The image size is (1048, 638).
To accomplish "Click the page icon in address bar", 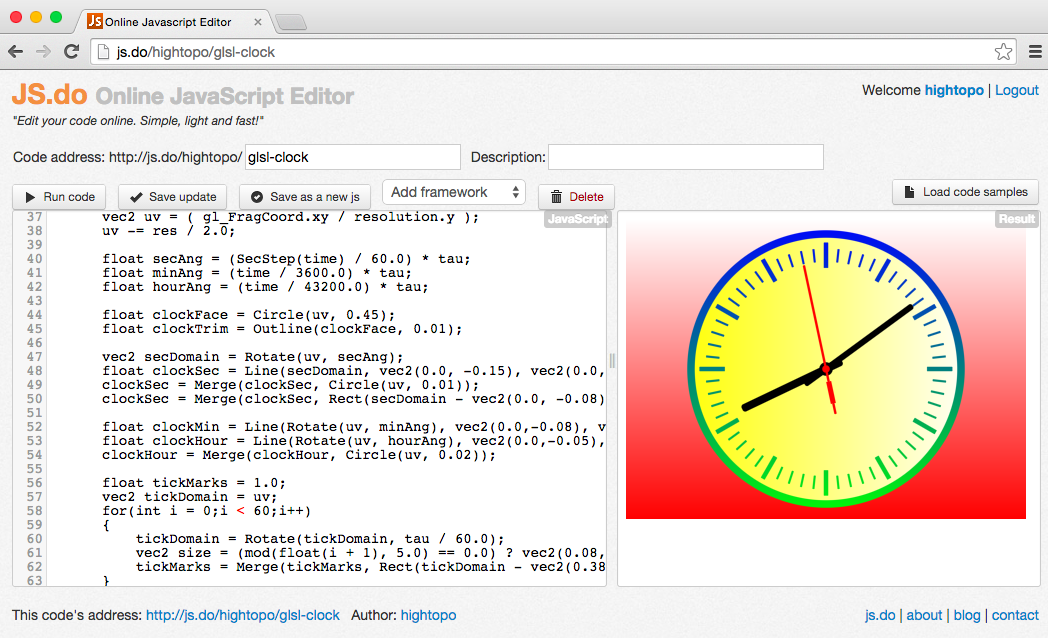I will tap(104, 51).
